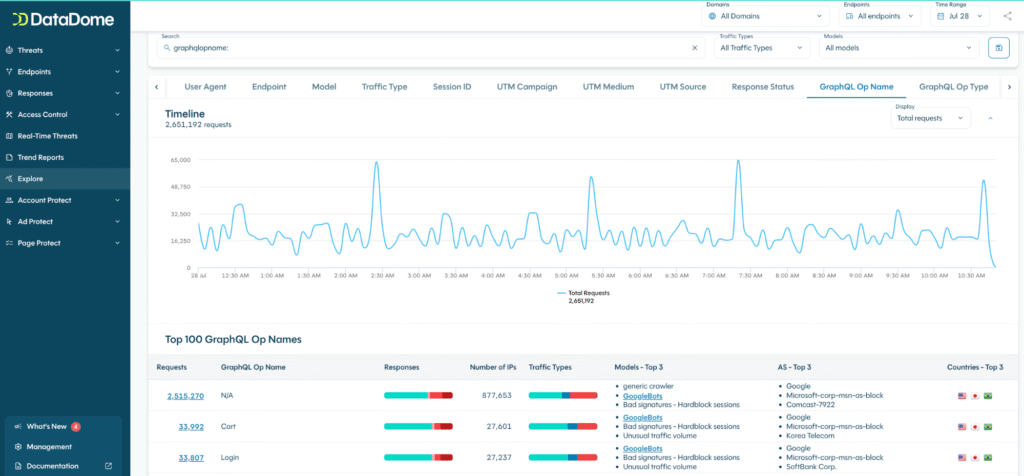The image size is (1024, 476).
Task: Expand the Access Control sidebar chevron
Action: pyautogui.click(x=118, y=115)
